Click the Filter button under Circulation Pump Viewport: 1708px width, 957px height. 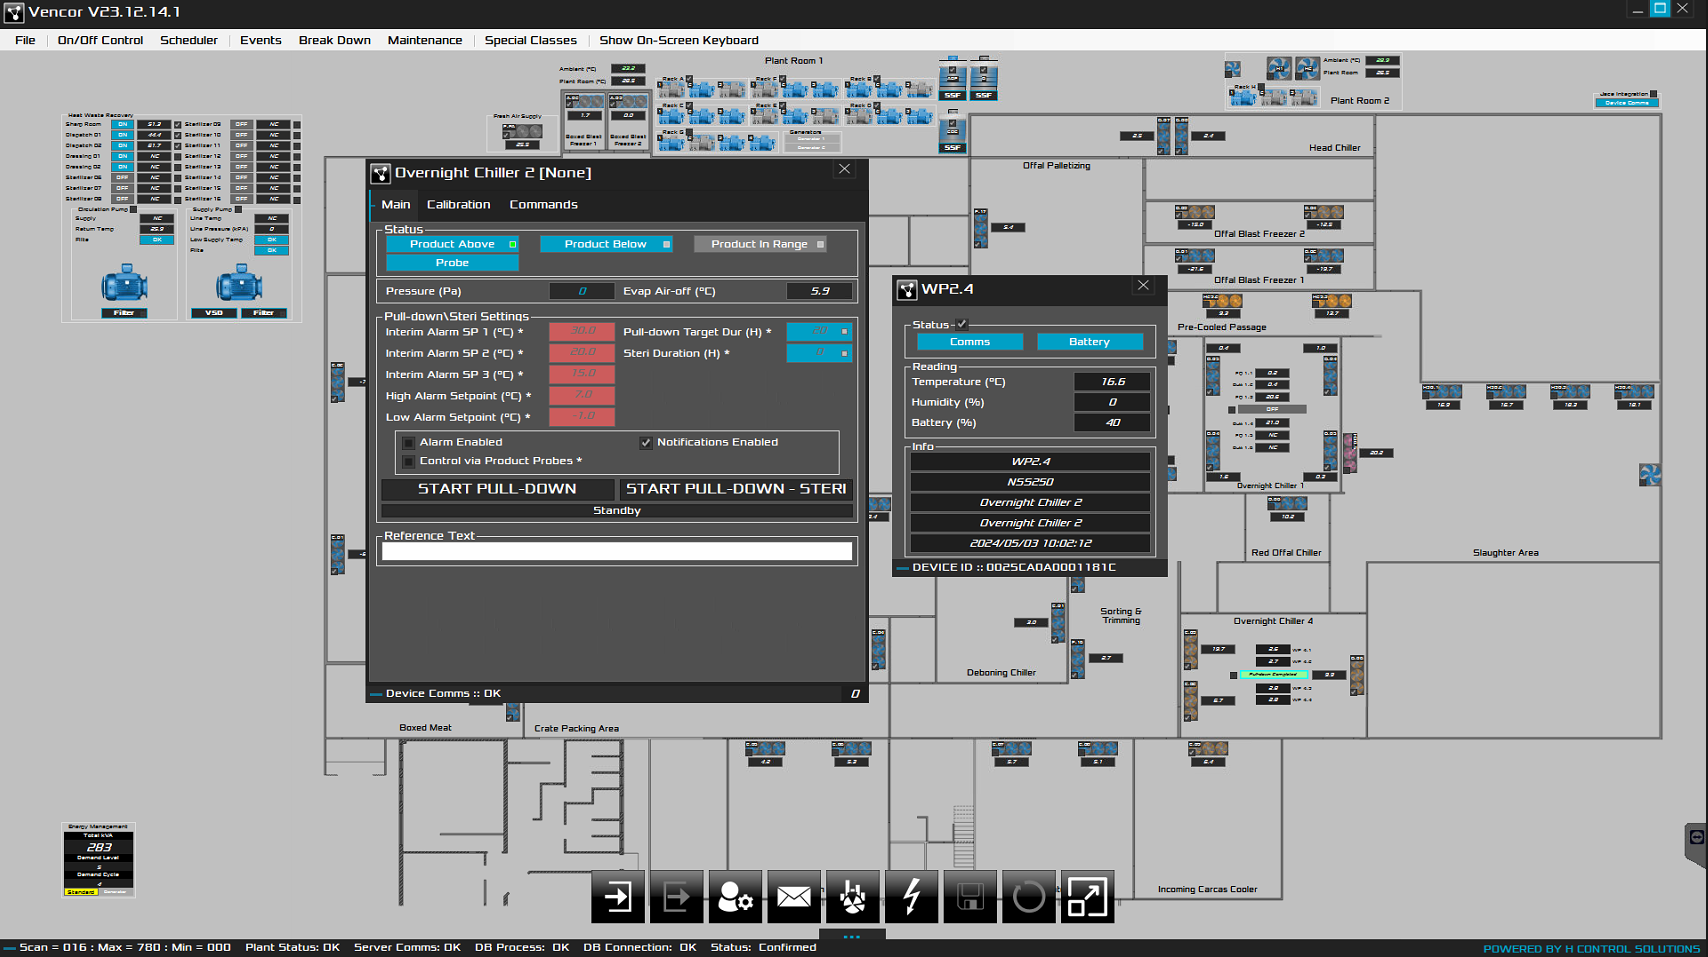124,313
